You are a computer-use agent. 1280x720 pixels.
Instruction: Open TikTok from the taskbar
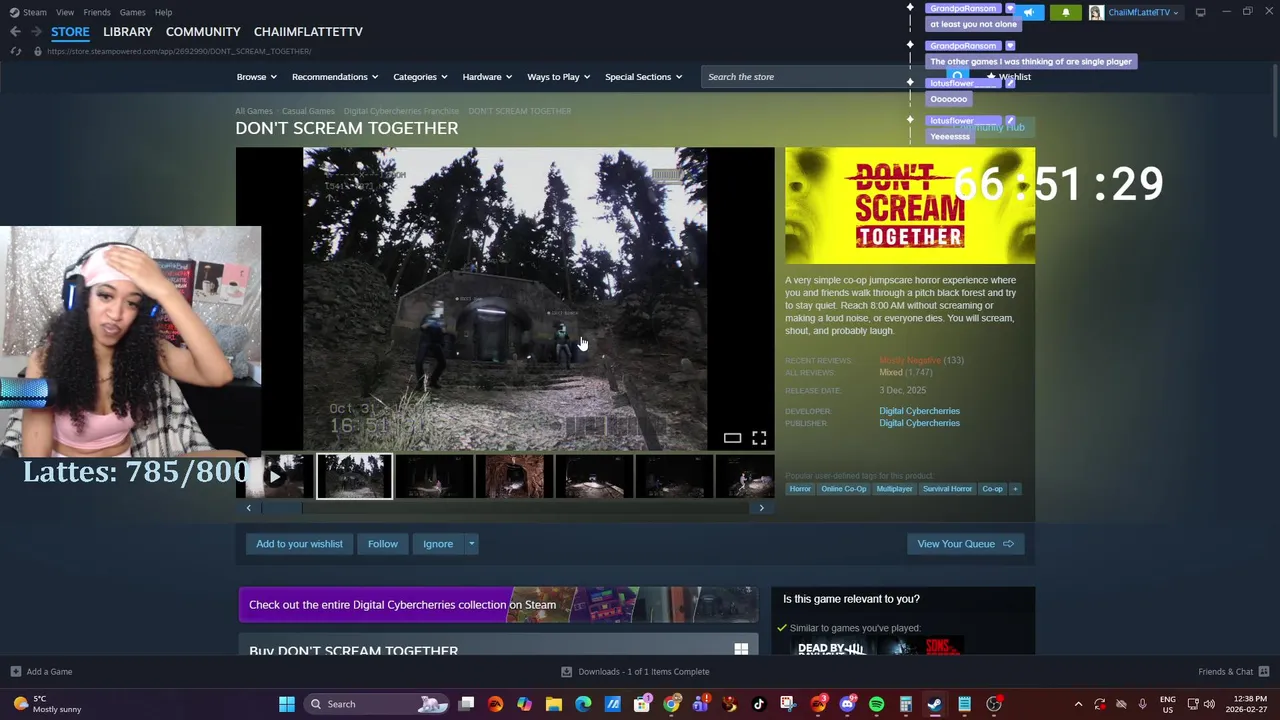759,704
